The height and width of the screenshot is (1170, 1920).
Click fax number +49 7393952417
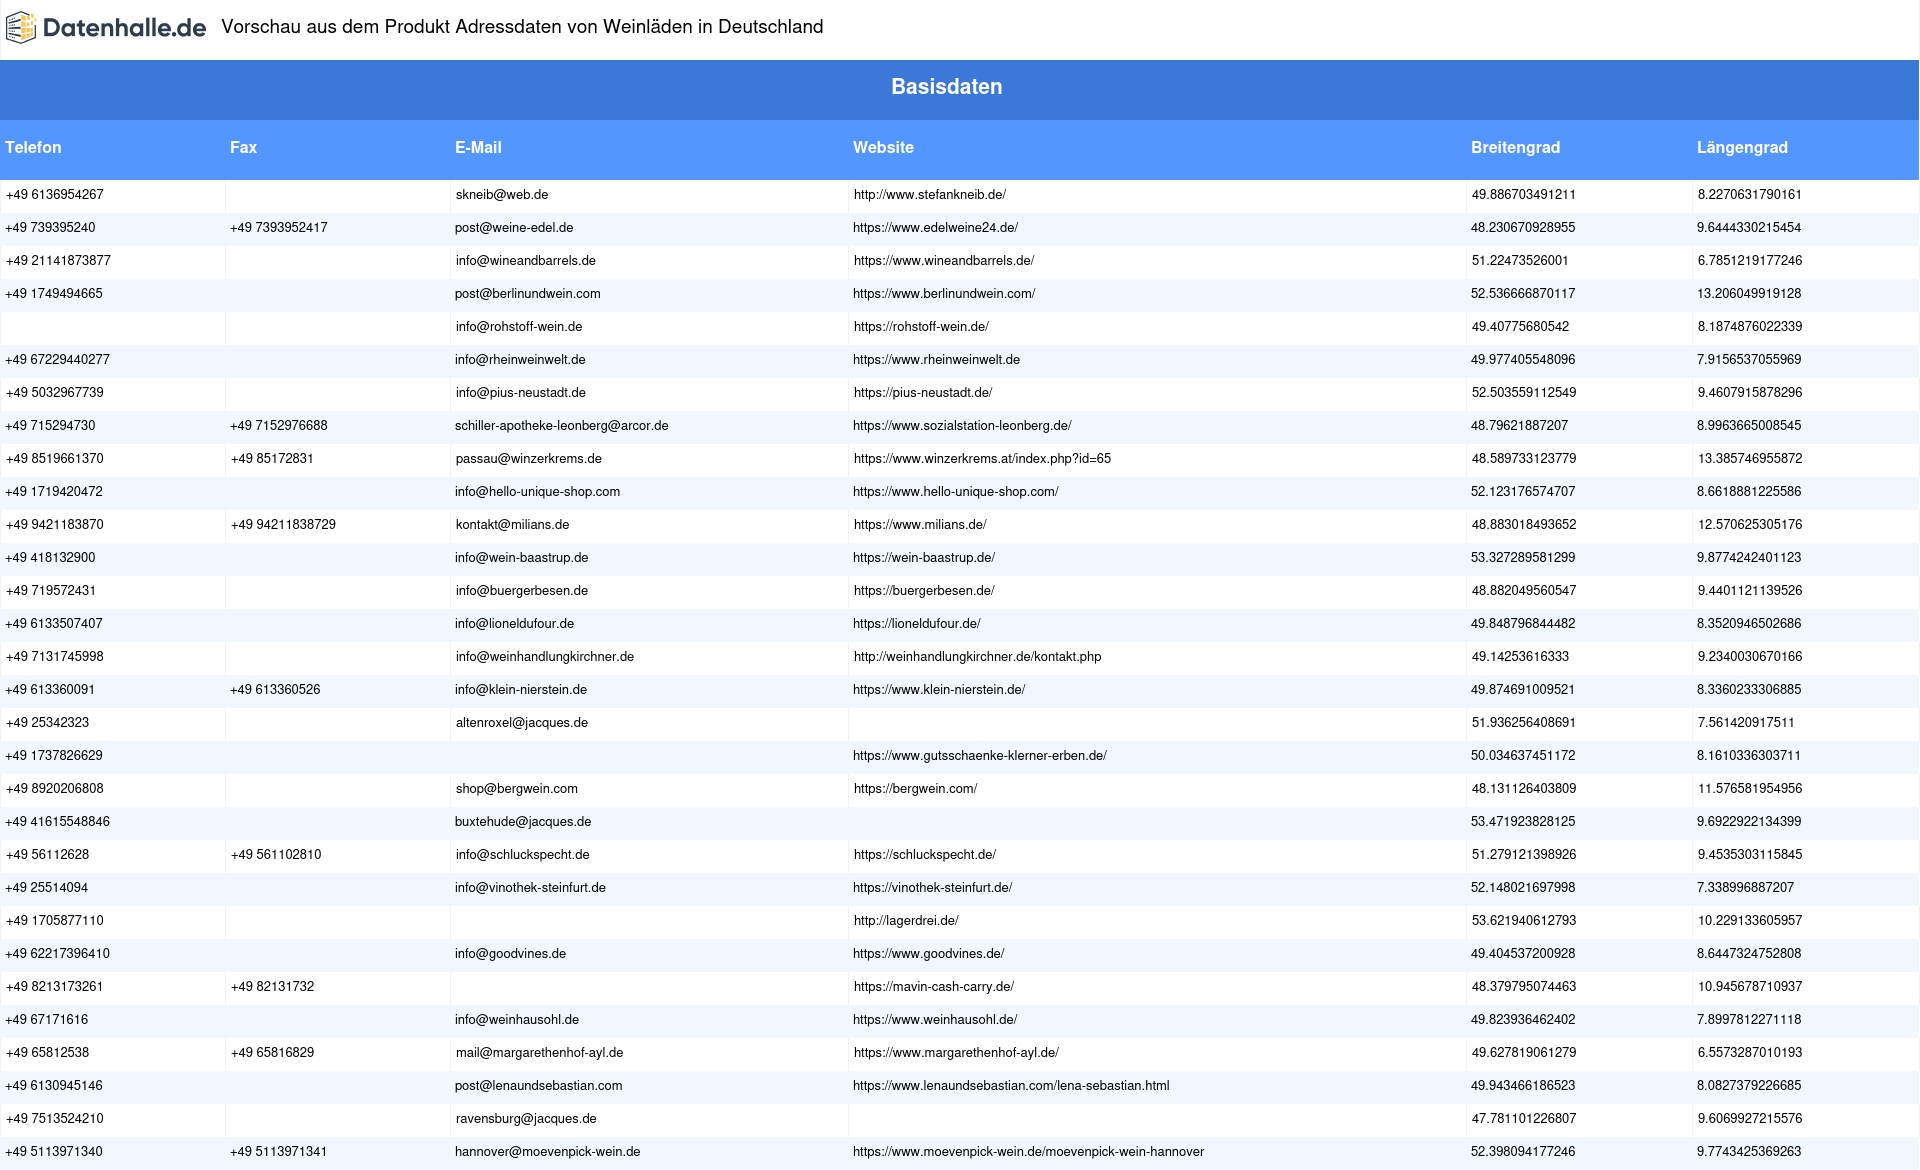coord(279,228)
